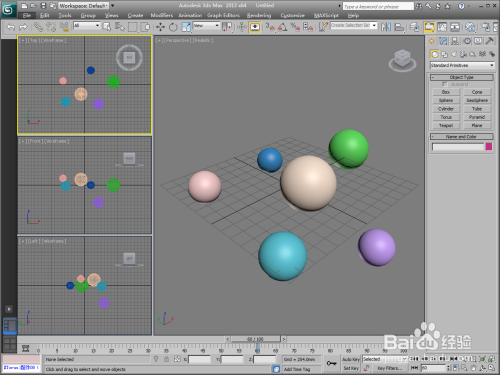Activate the Select and Move tool
This screenshot has height=375, width=500.
160,27
